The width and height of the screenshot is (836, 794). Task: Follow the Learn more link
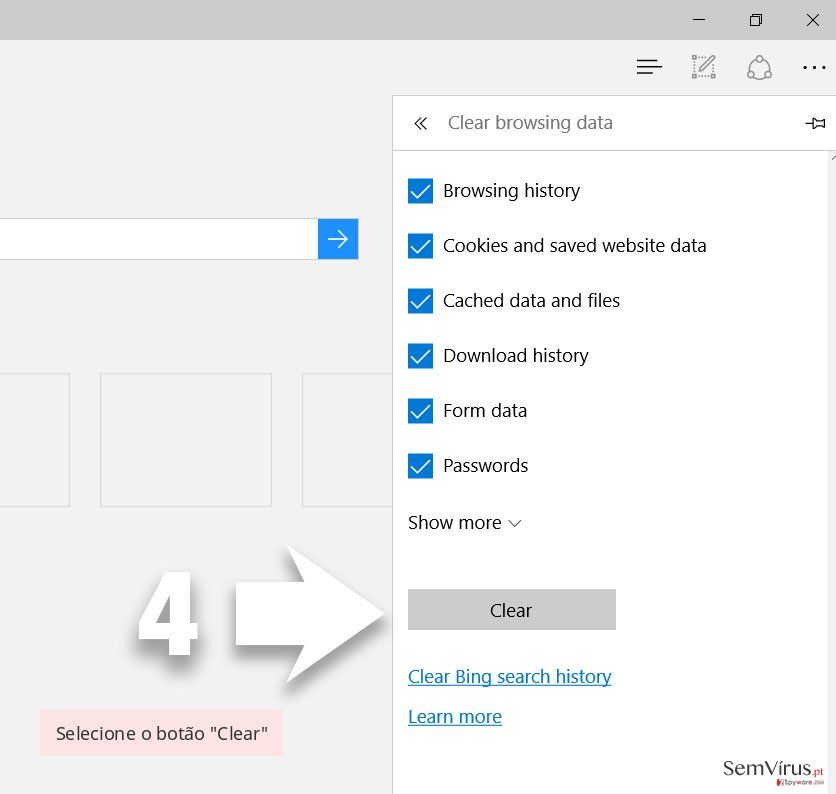pyautogui.click(x=455, y=717)
